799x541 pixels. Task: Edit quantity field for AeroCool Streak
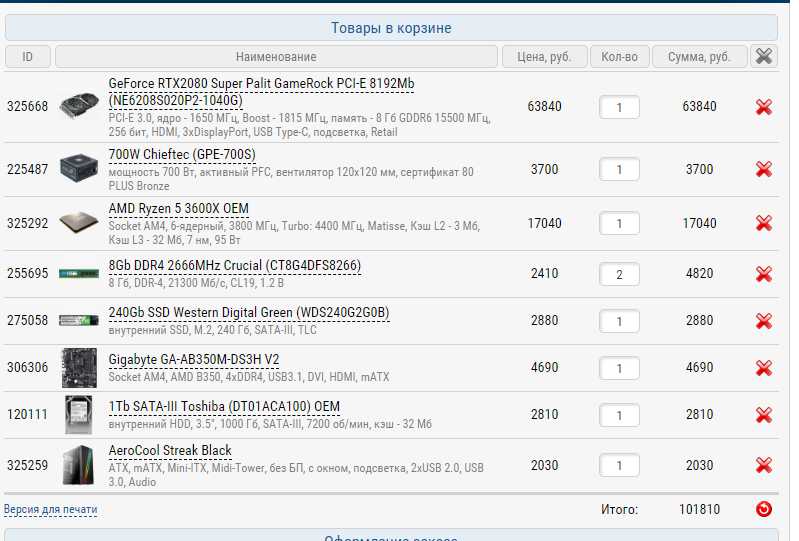(x=619, y=465)
